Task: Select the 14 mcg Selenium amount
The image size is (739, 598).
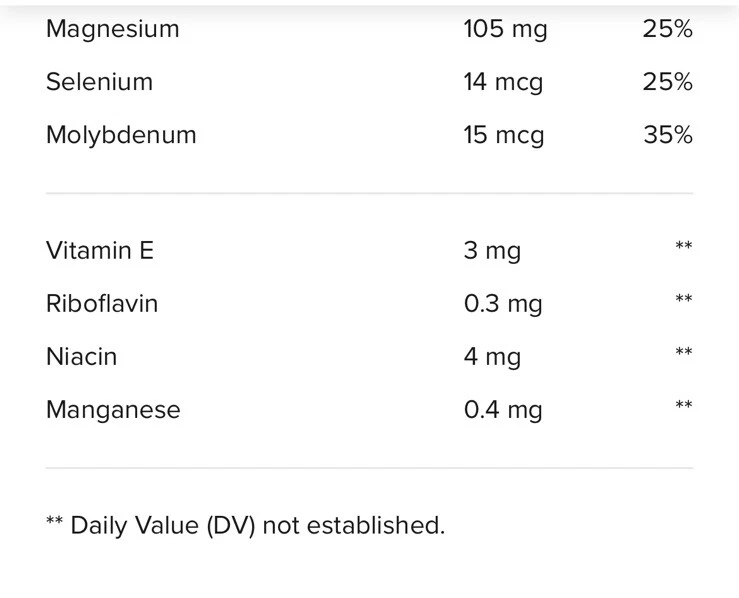Action: 503,82
